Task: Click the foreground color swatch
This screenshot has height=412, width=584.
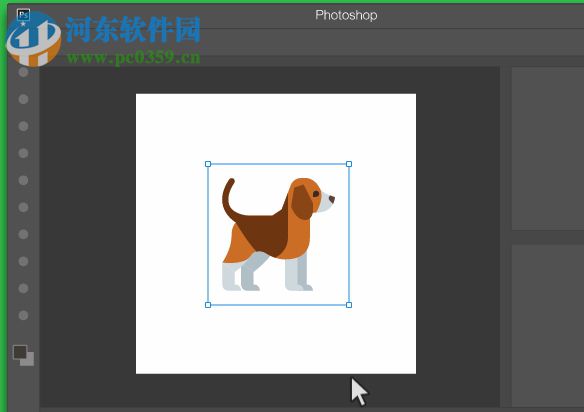Action: click(x=20, y=352)
